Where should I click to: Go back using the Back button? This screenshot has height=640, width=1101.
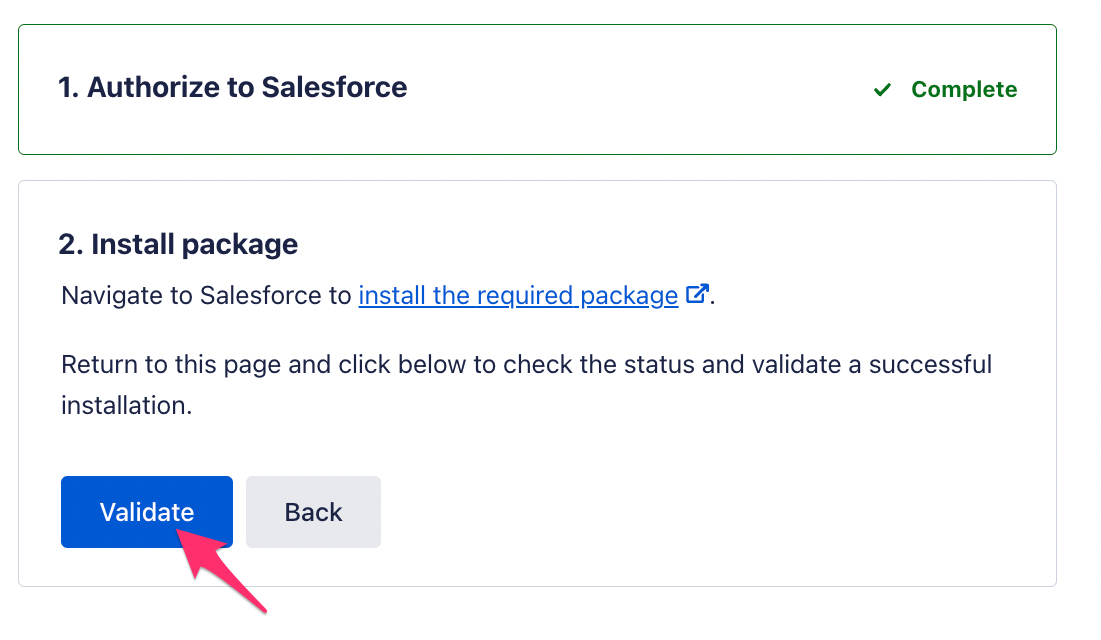coord(313,512)
